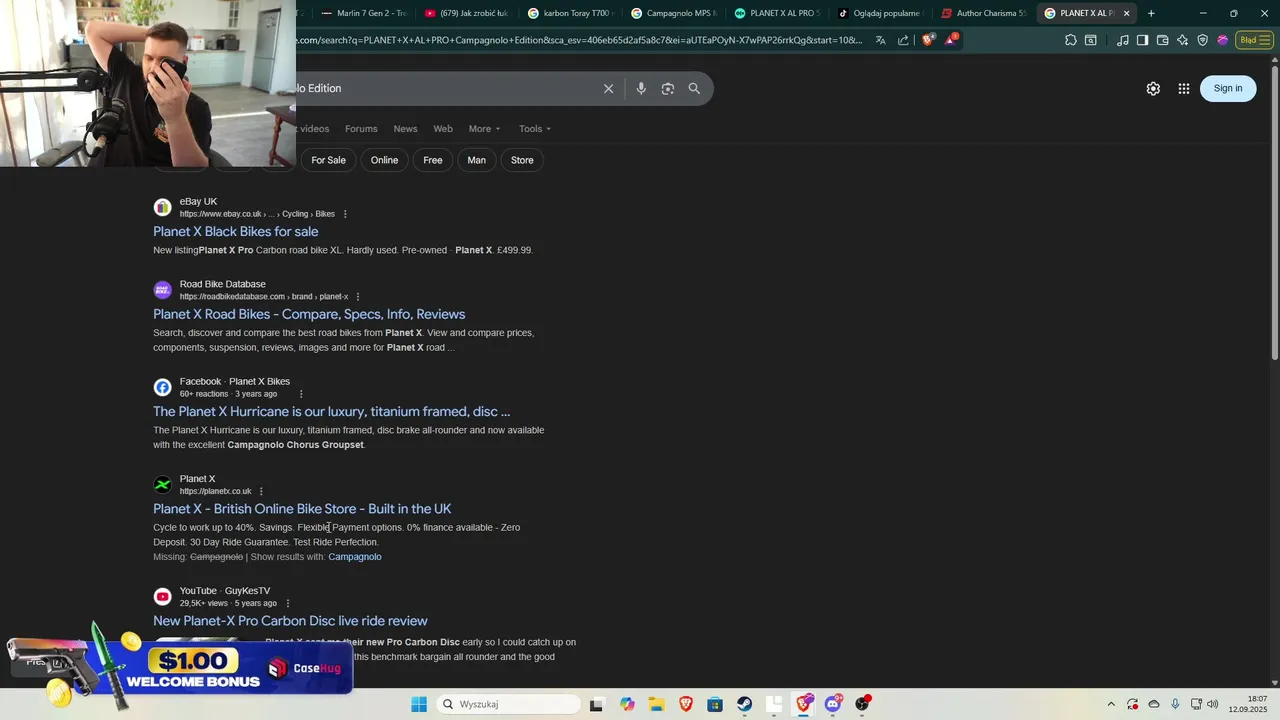
Task: Switch to Marlin 7 Gen 2 browser tab
Action: coord(364,13)
